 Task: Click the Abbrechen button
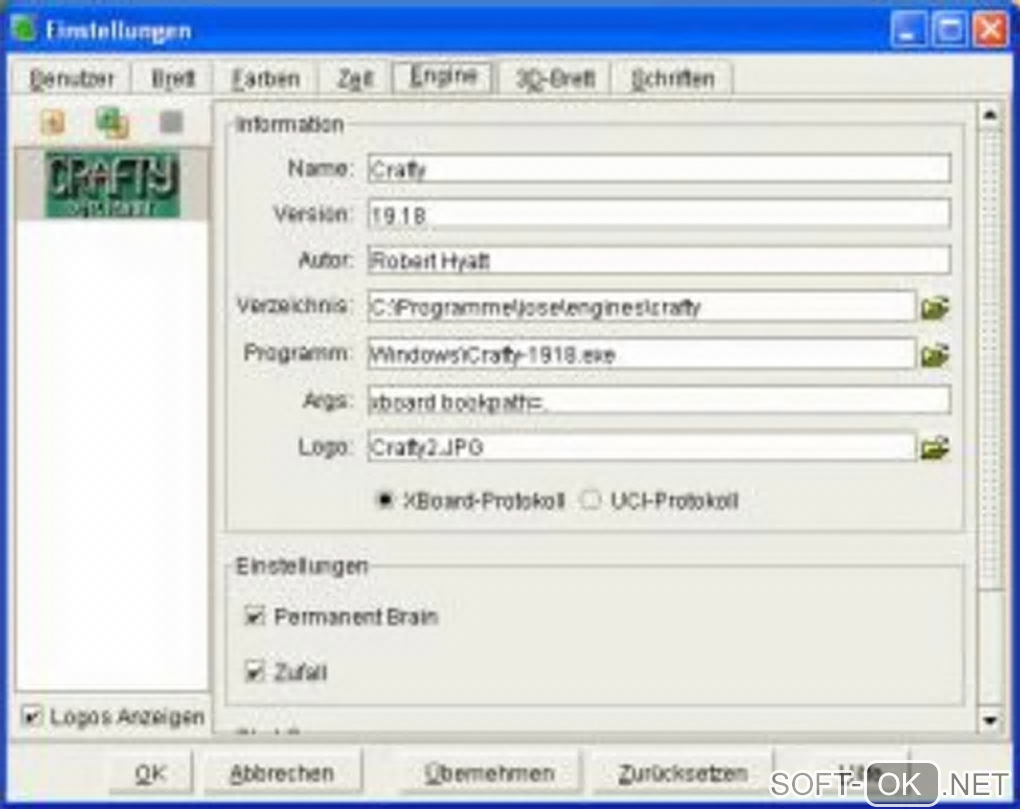282,773
